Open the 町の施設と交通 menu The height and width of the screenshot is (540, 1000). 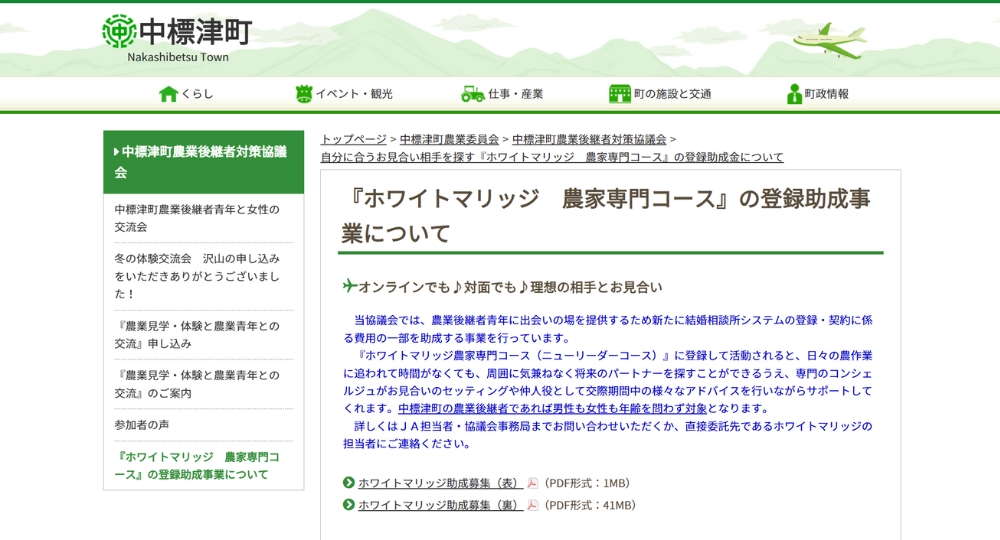(x=660, y=94)
